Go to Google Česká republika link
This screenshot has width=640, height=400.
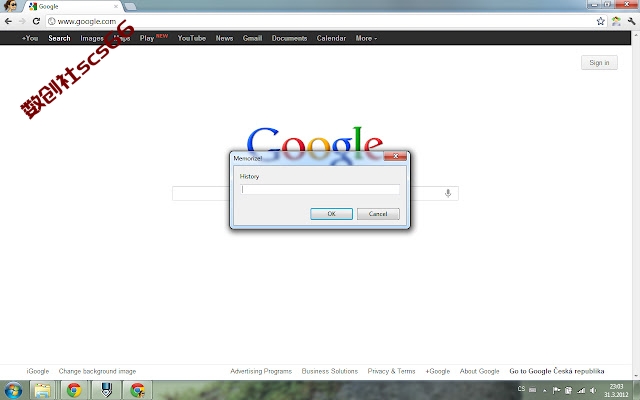[557, 371]
